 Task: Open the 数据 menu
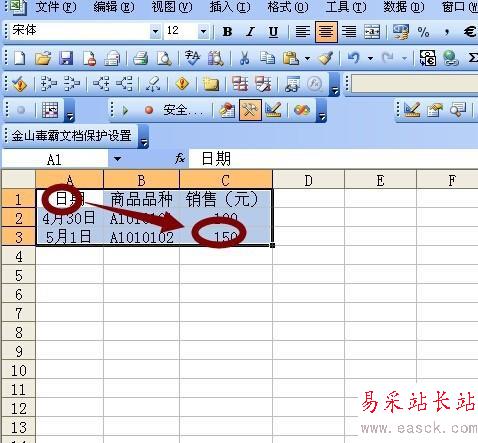point(404,7)
